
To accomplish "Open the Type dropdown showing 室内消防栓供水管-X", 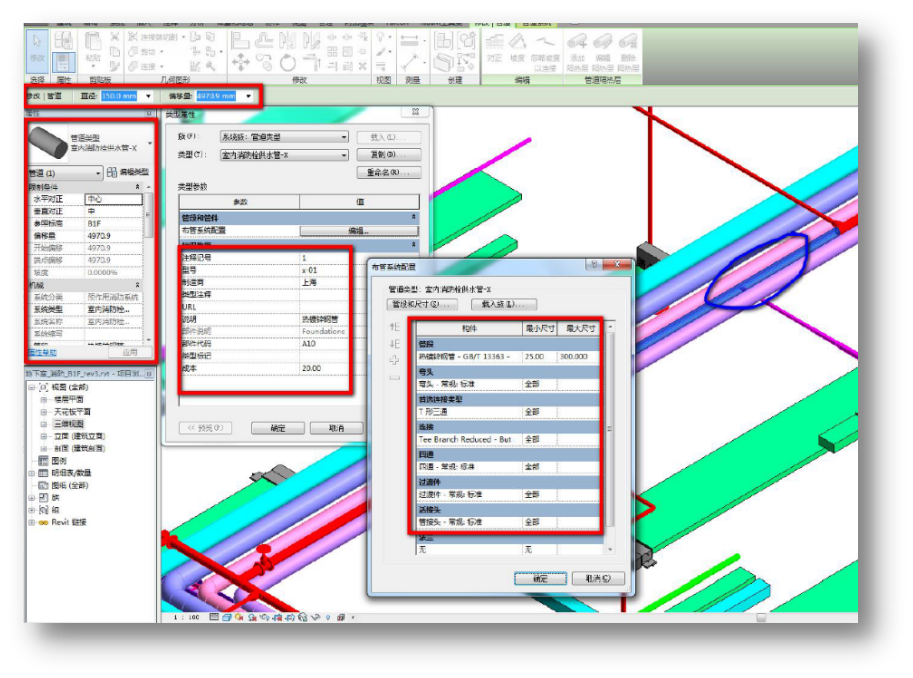I will point(343,155).
